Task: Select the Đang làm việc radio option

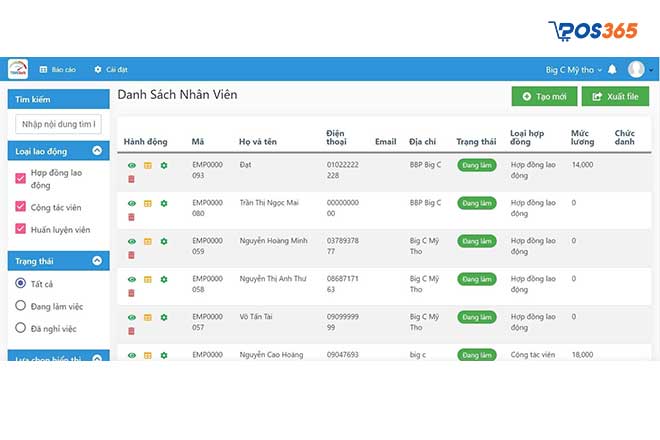Action: click(21, 306)
